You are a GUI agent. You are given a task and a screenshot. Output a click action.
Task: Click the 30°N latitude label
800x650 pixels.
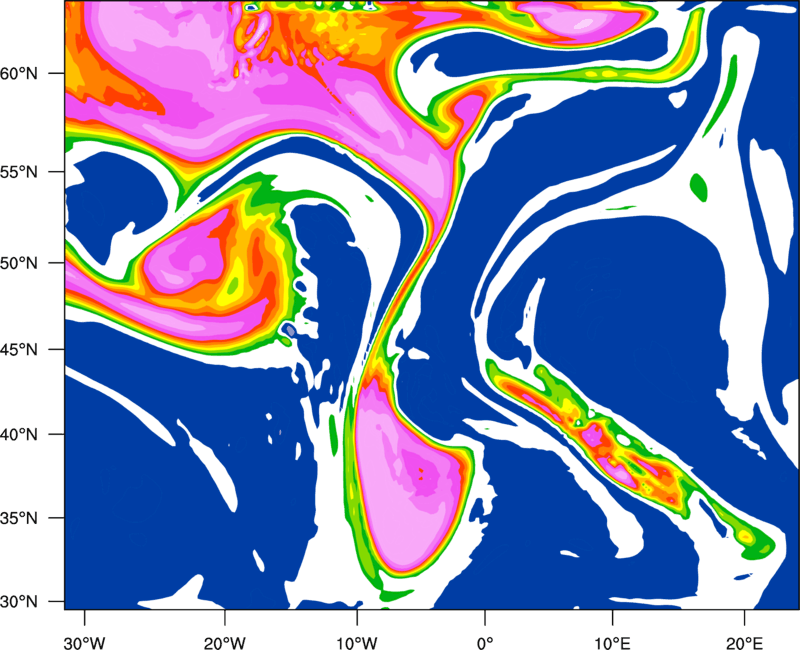(x=19, y=602)
